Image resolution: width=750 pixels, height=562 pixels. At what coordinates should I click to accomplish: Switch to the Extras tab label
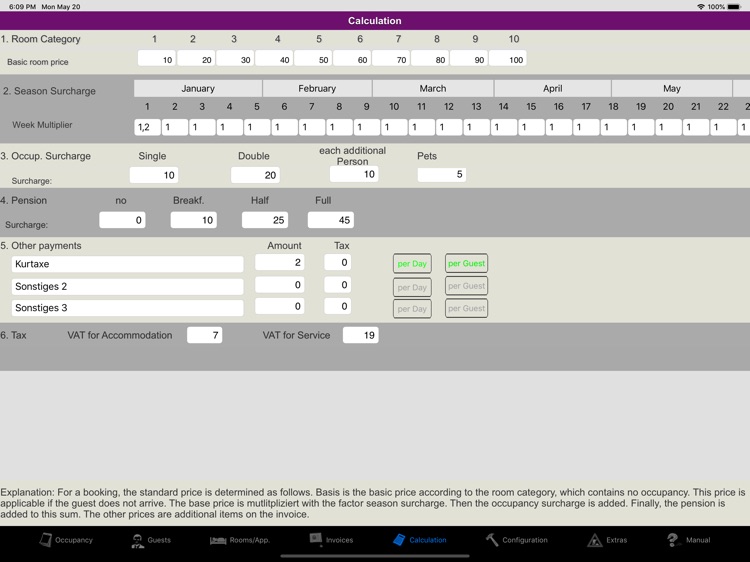(x=617, y=540)
